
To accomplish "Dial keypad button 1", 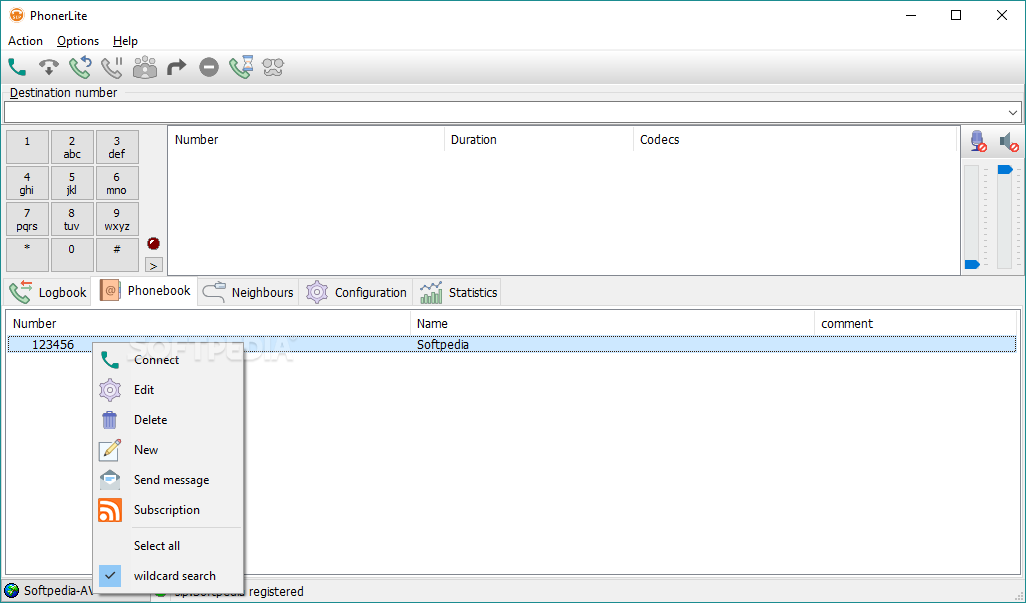I will pyautogui.click(x=27, y=146).
